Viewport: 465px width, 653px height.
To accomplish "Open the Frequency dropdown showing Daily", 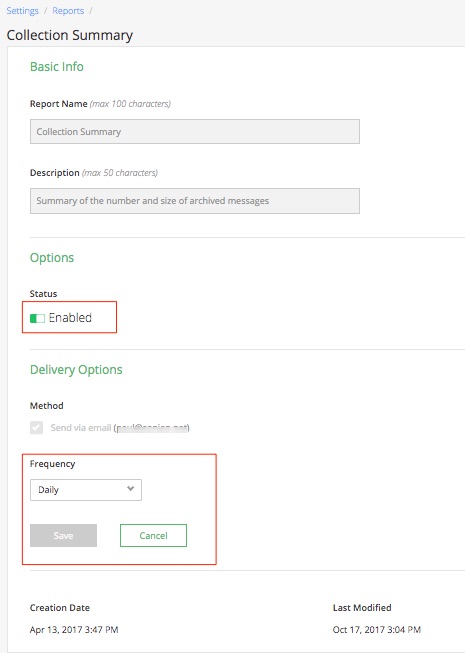I will click(x=86, y=490).
